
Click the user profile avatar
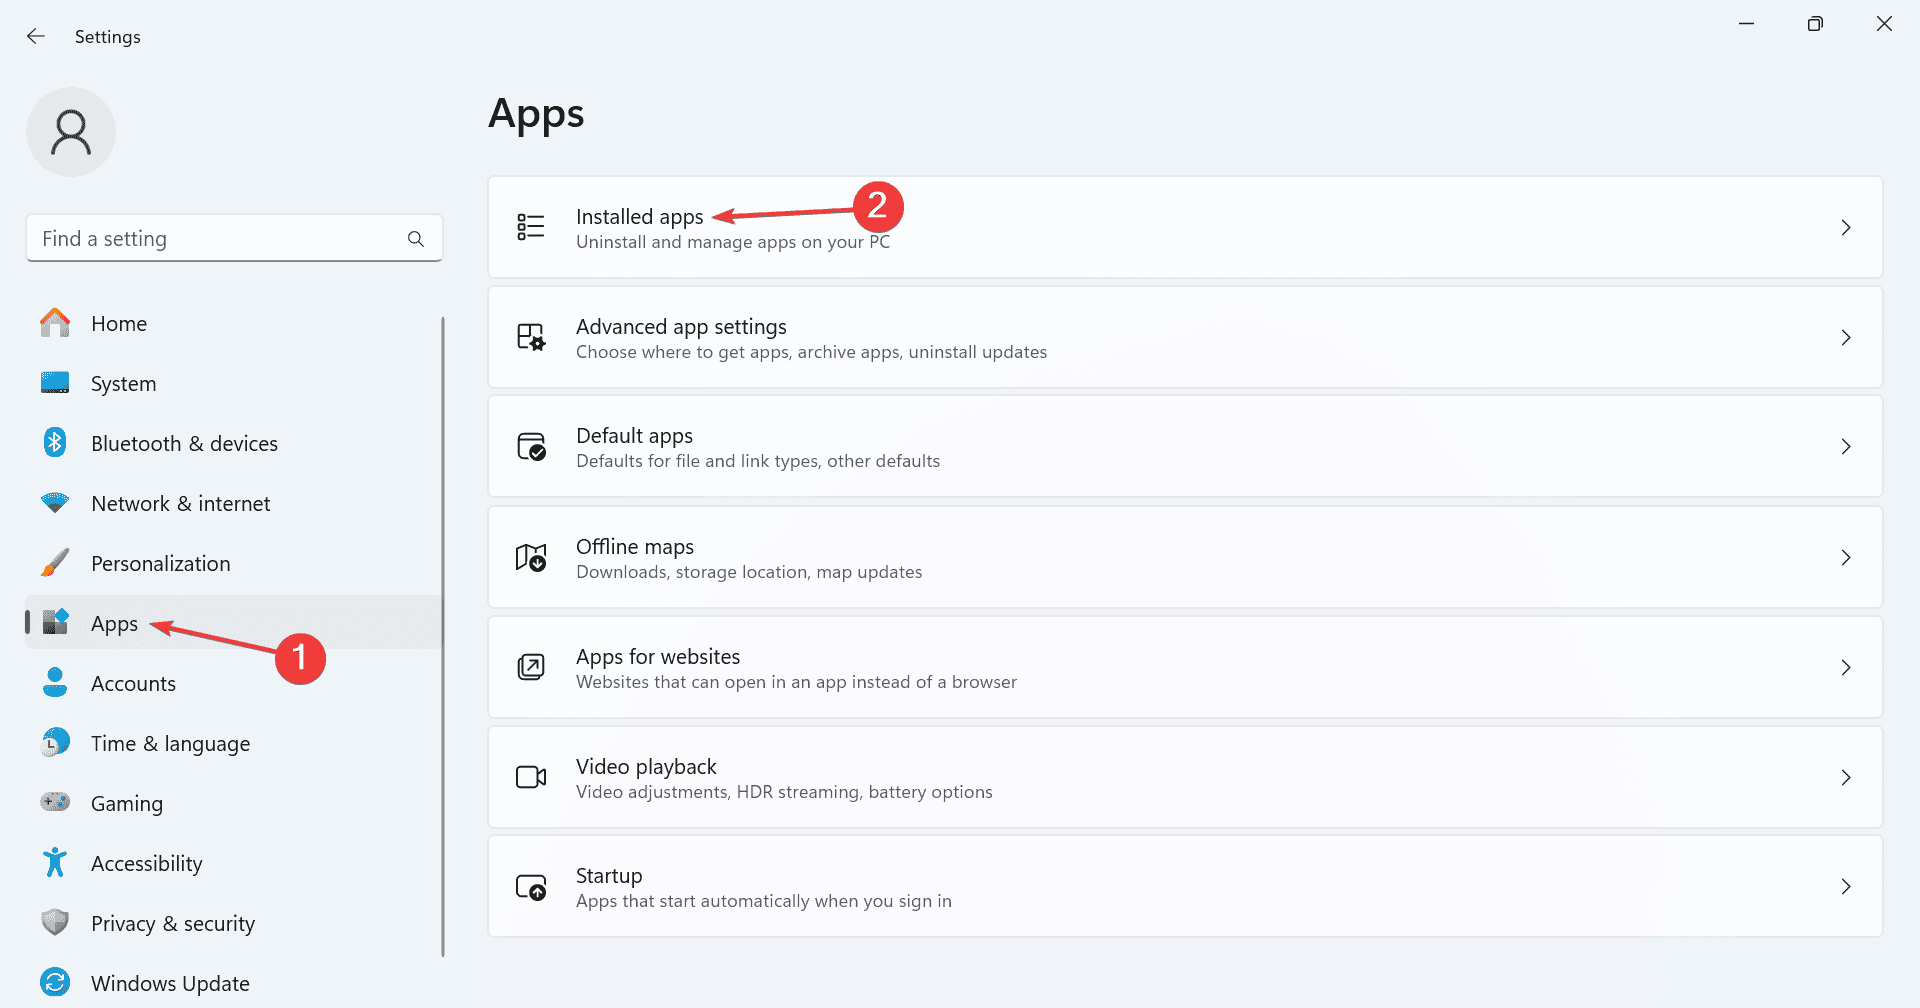point(71,132)
